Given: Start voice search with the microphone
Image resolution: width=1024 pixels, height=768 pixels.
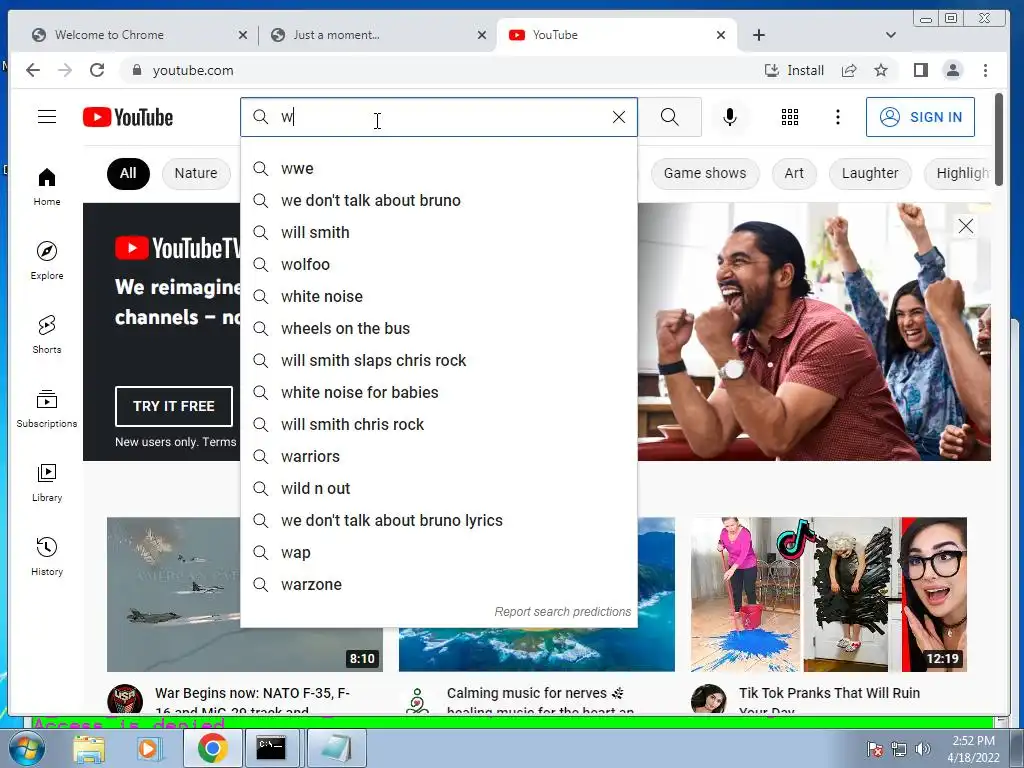Looking at the screenshot, I should [x=730, y=117].
